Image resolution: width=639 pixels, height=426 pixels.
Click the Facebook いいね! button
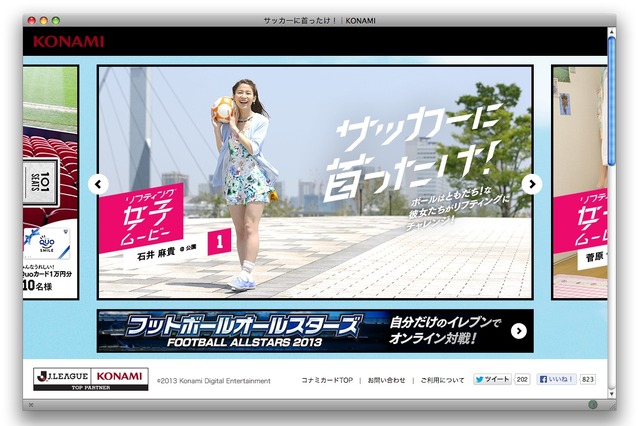coord(557,379)
